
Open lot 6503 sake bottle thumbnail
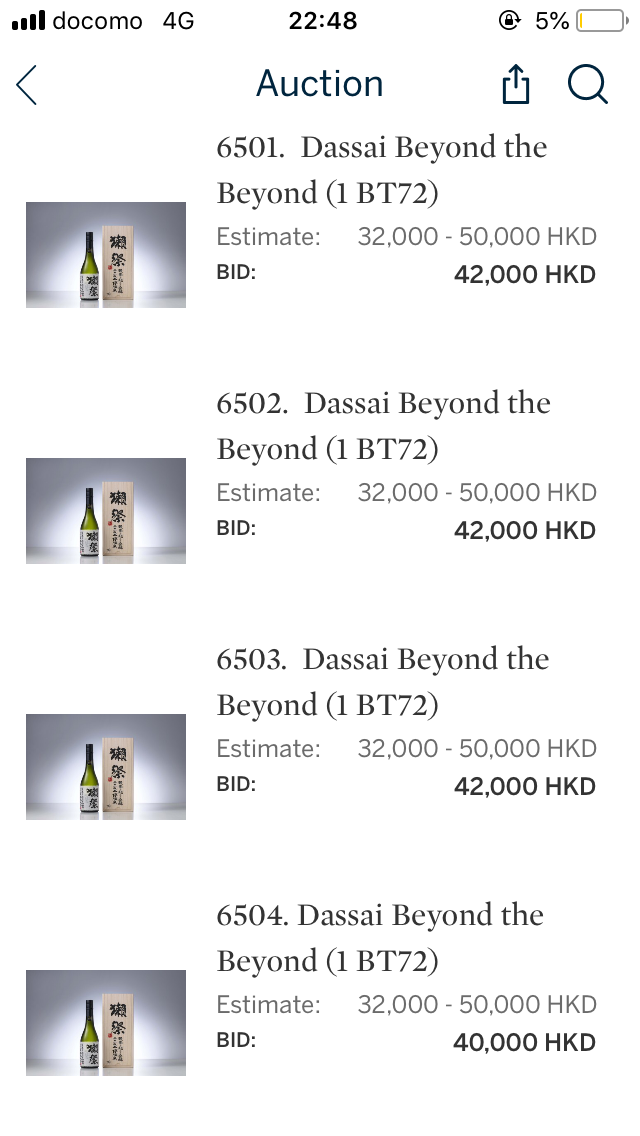[x=106, y=766]
